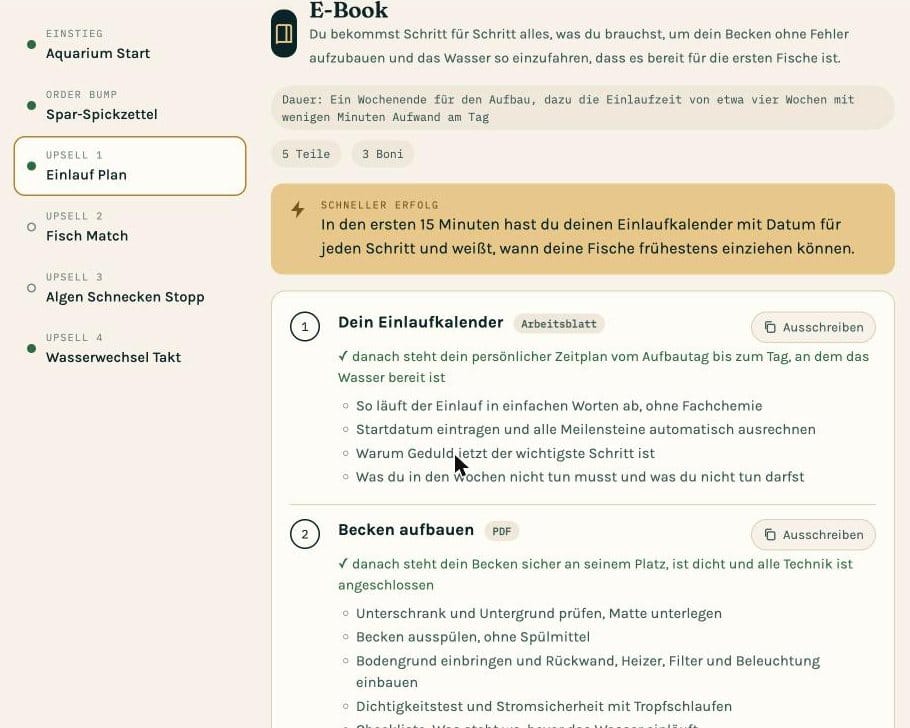Click the Dein Einlaufkalender heading

[x=421, y=322]
